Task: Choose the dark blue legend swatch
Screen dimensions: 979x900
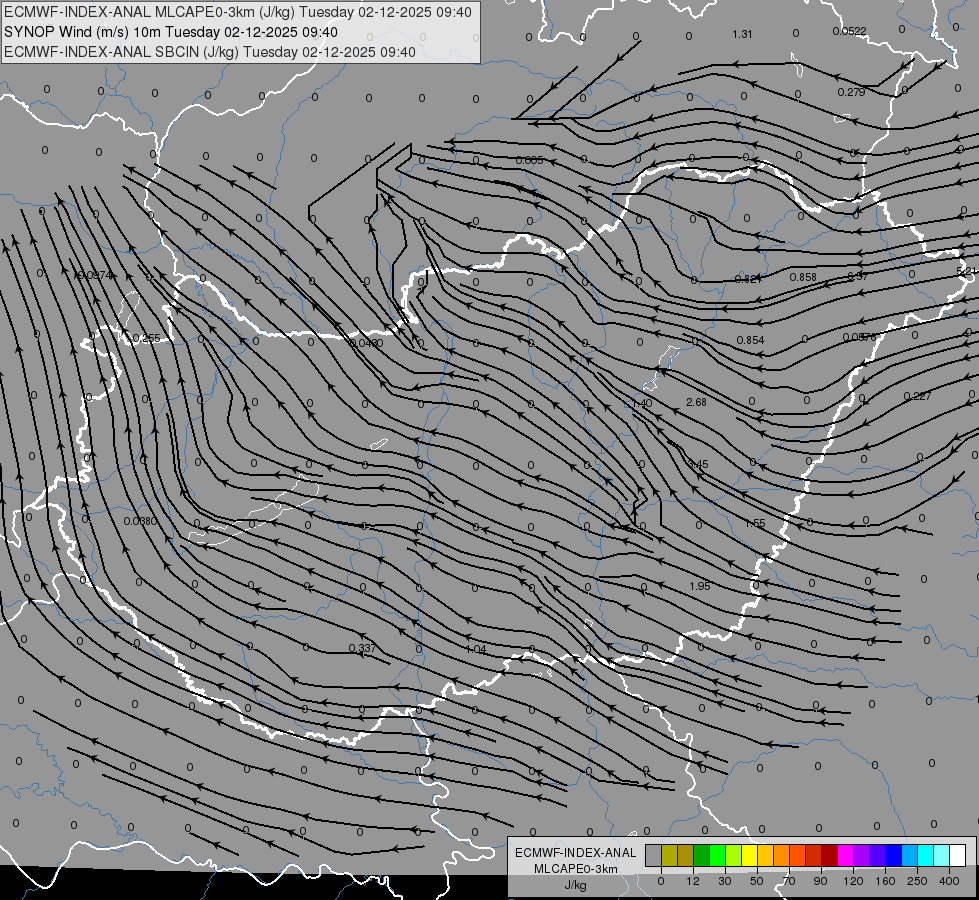Action: 893,855
